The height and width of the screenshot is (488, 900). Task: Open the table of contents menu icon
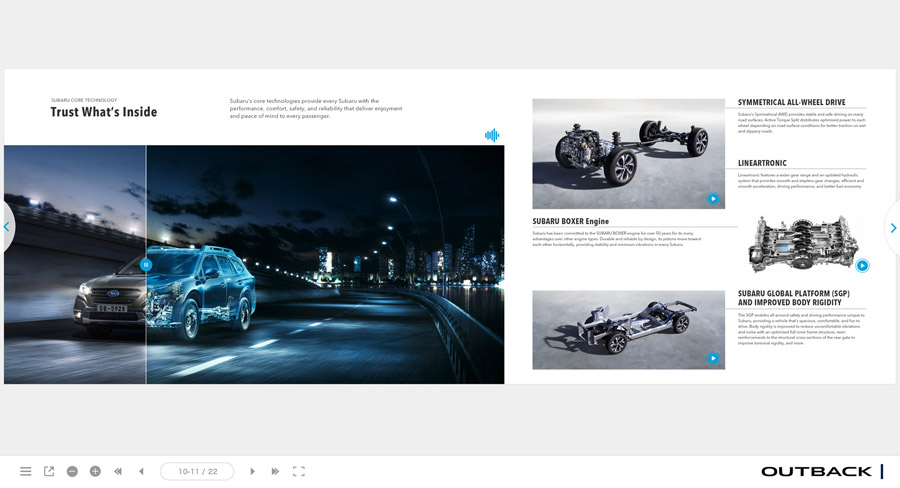coord(25,471)
